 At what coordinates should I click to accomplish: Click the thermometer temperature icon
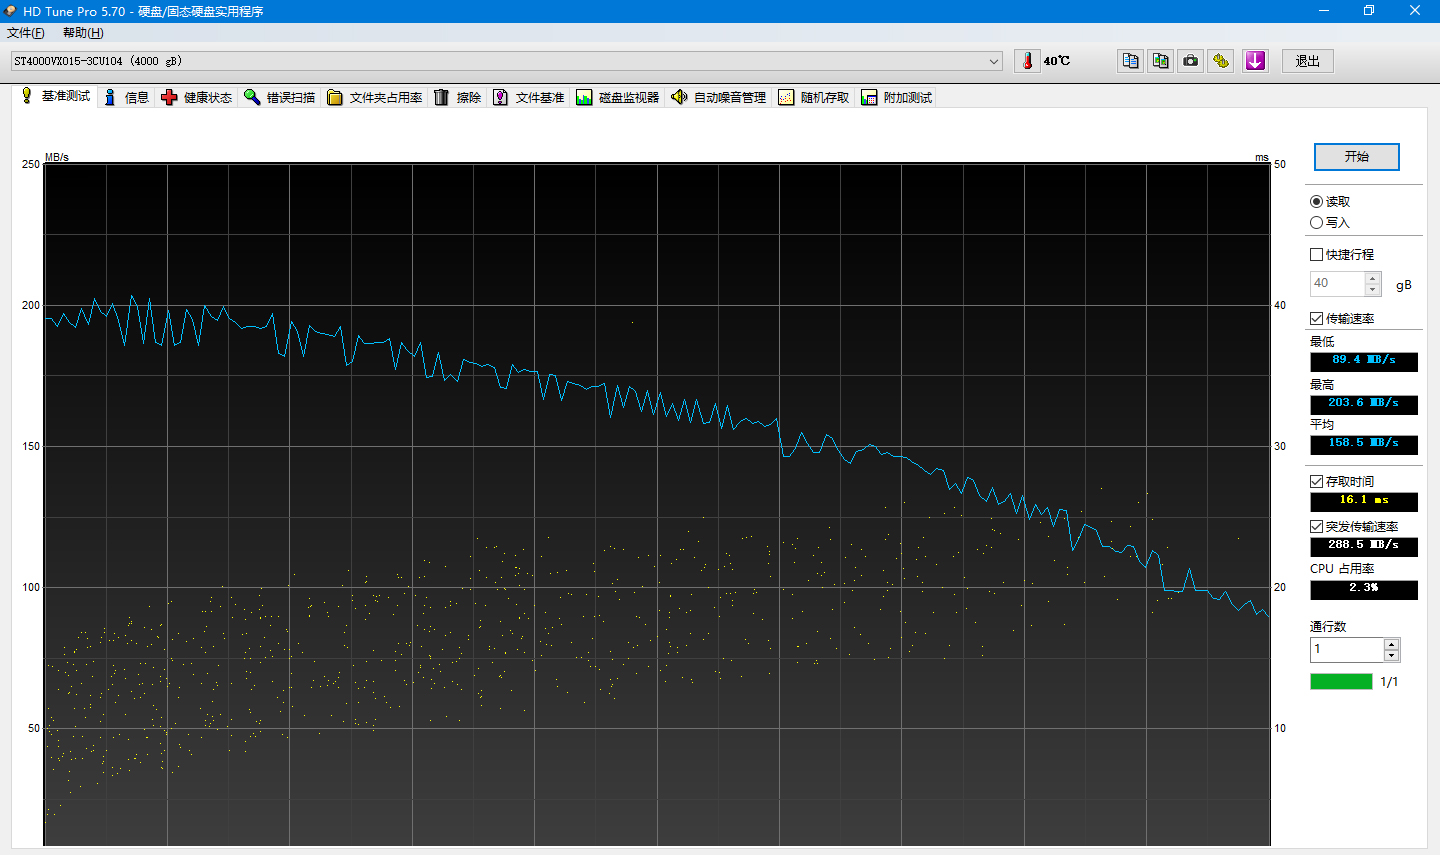pos(1027,61)
